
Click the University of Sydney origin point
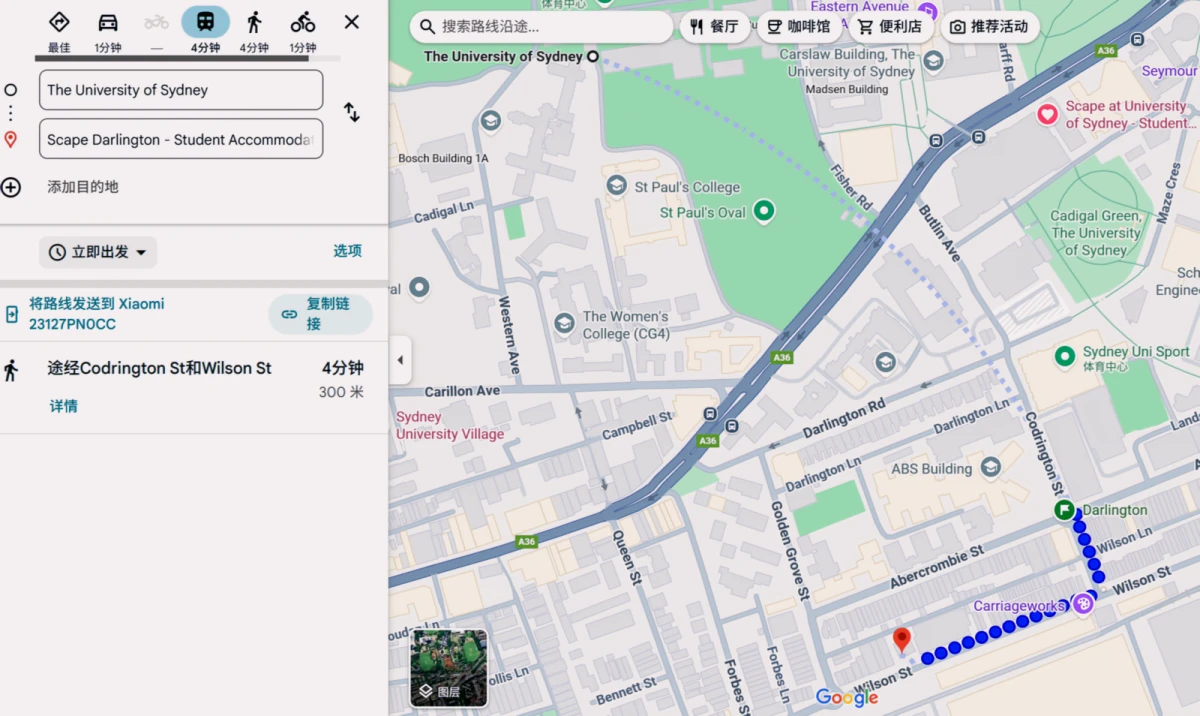point(593,57)
